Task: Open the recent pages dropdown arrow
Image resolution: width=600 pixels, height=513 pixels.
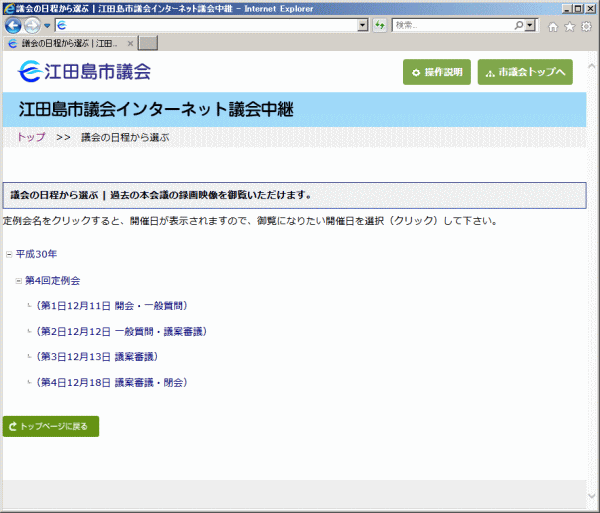Action: coord(47,26)
